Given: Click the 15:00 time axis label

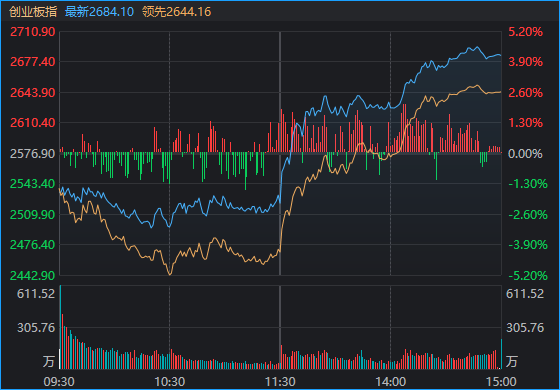Looking at the screenshot, I should pos(500,382).
